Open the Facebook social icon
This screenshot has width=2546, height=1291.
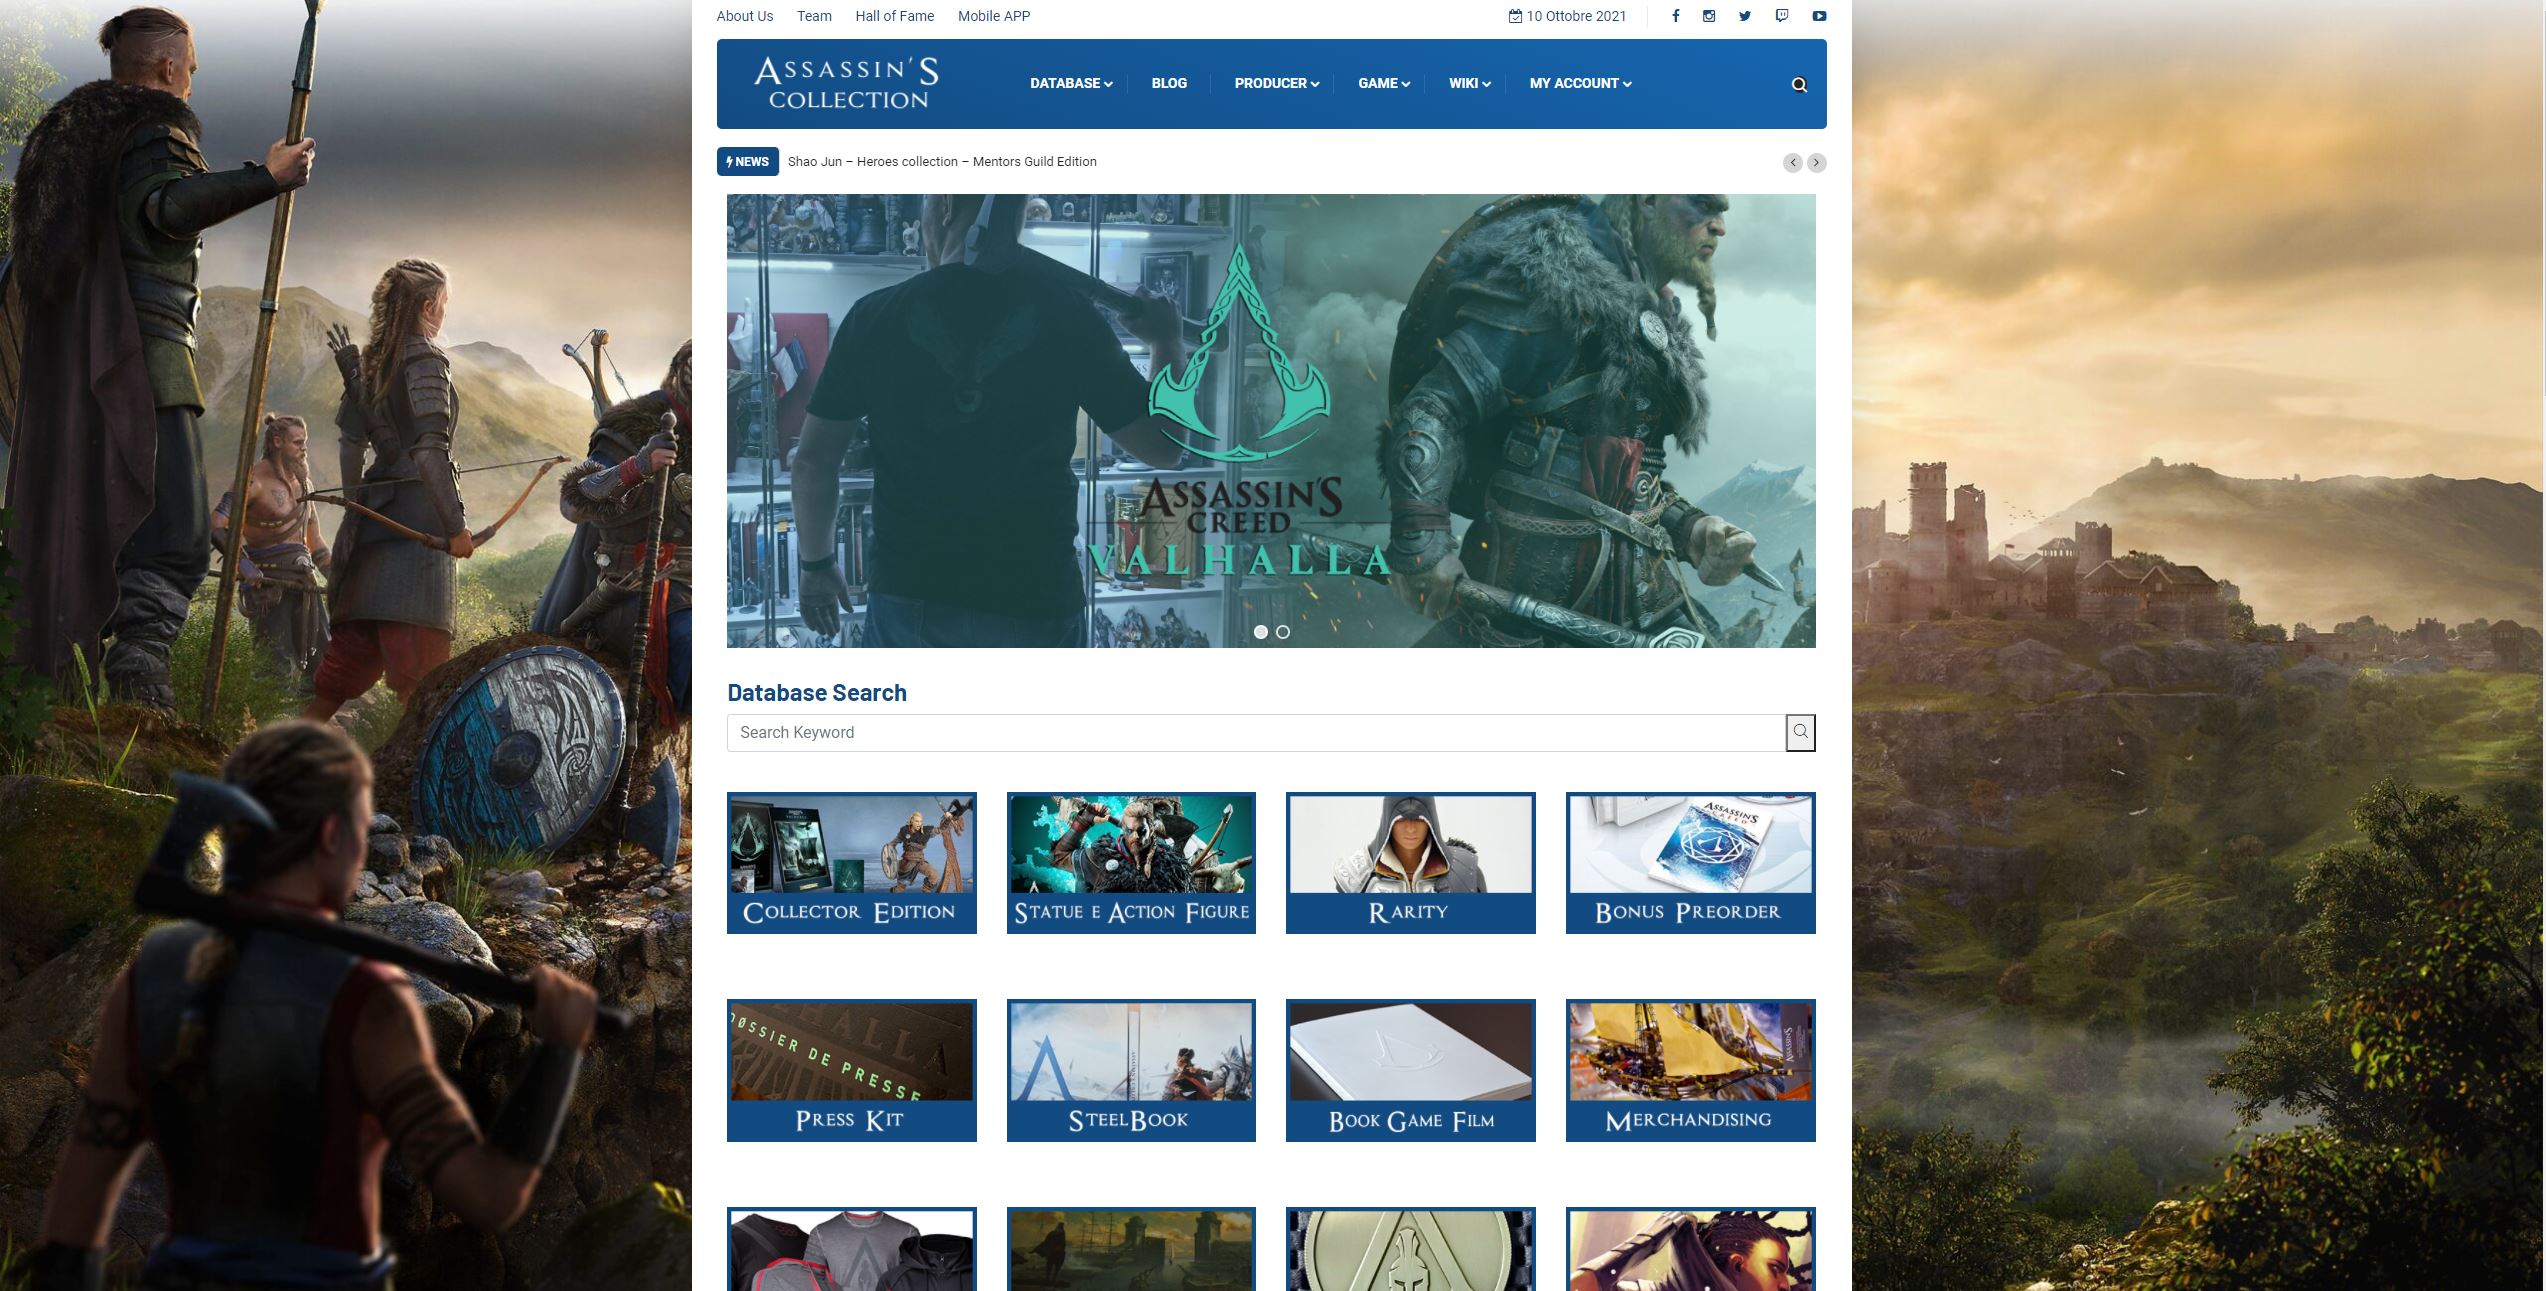pos(1675,16)
